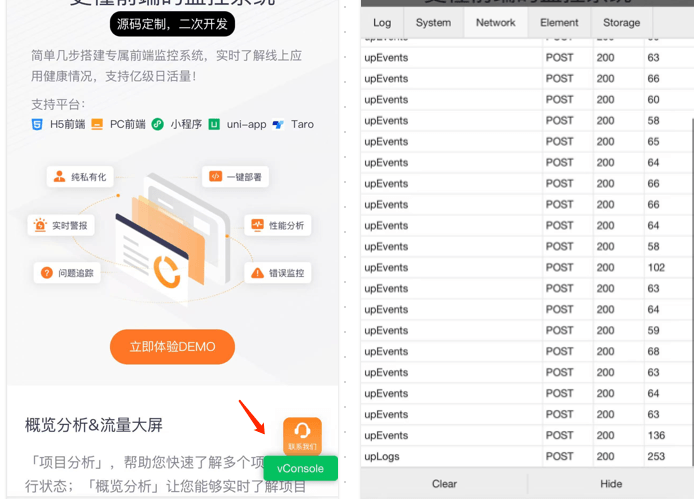Open the Element tab
The width and height of the screenshot is (694, 499).
pyautogui.click(x=559, y=23)
